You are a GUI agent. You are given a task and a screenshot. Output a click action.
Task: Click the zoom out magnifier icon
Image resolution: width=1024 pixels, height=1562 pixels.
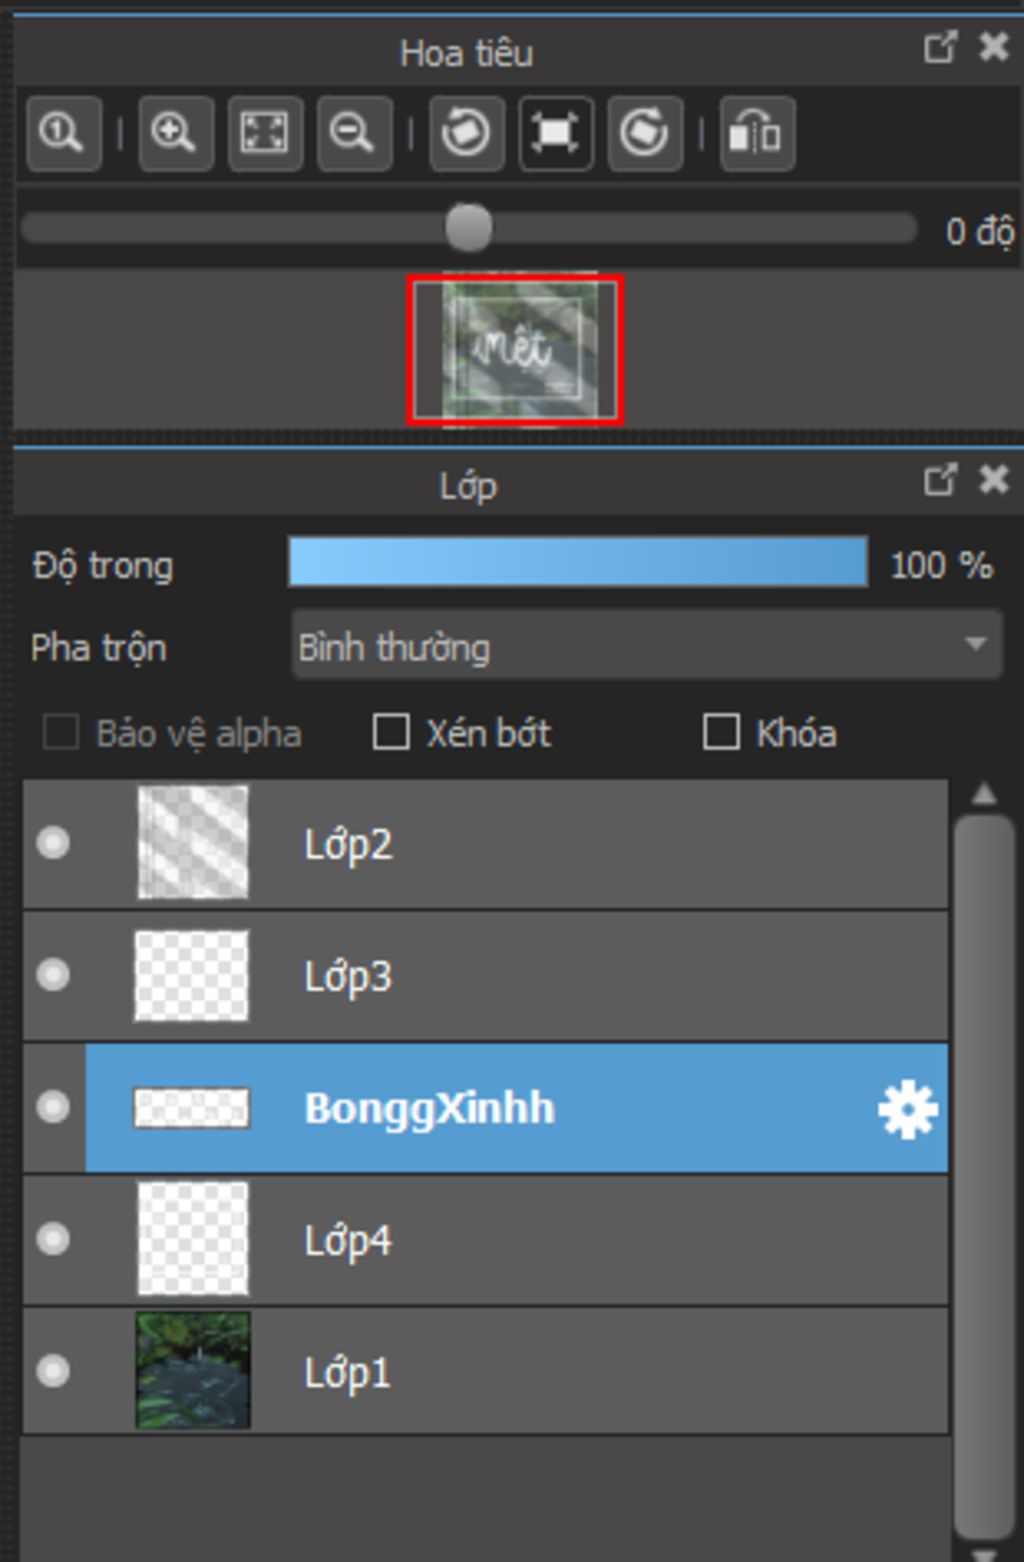click(x=353, y=133)
